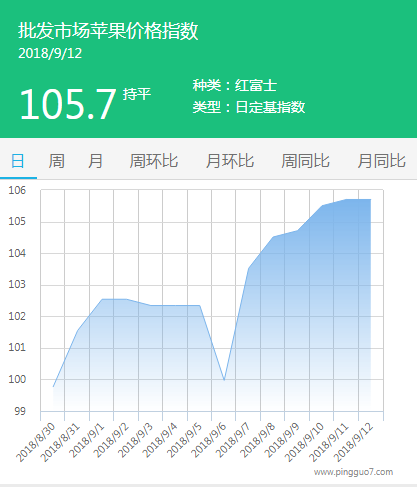Click the x-axis label 2018/8/31
The width and height of the screenshot is (417, 487).
(60, 442)
